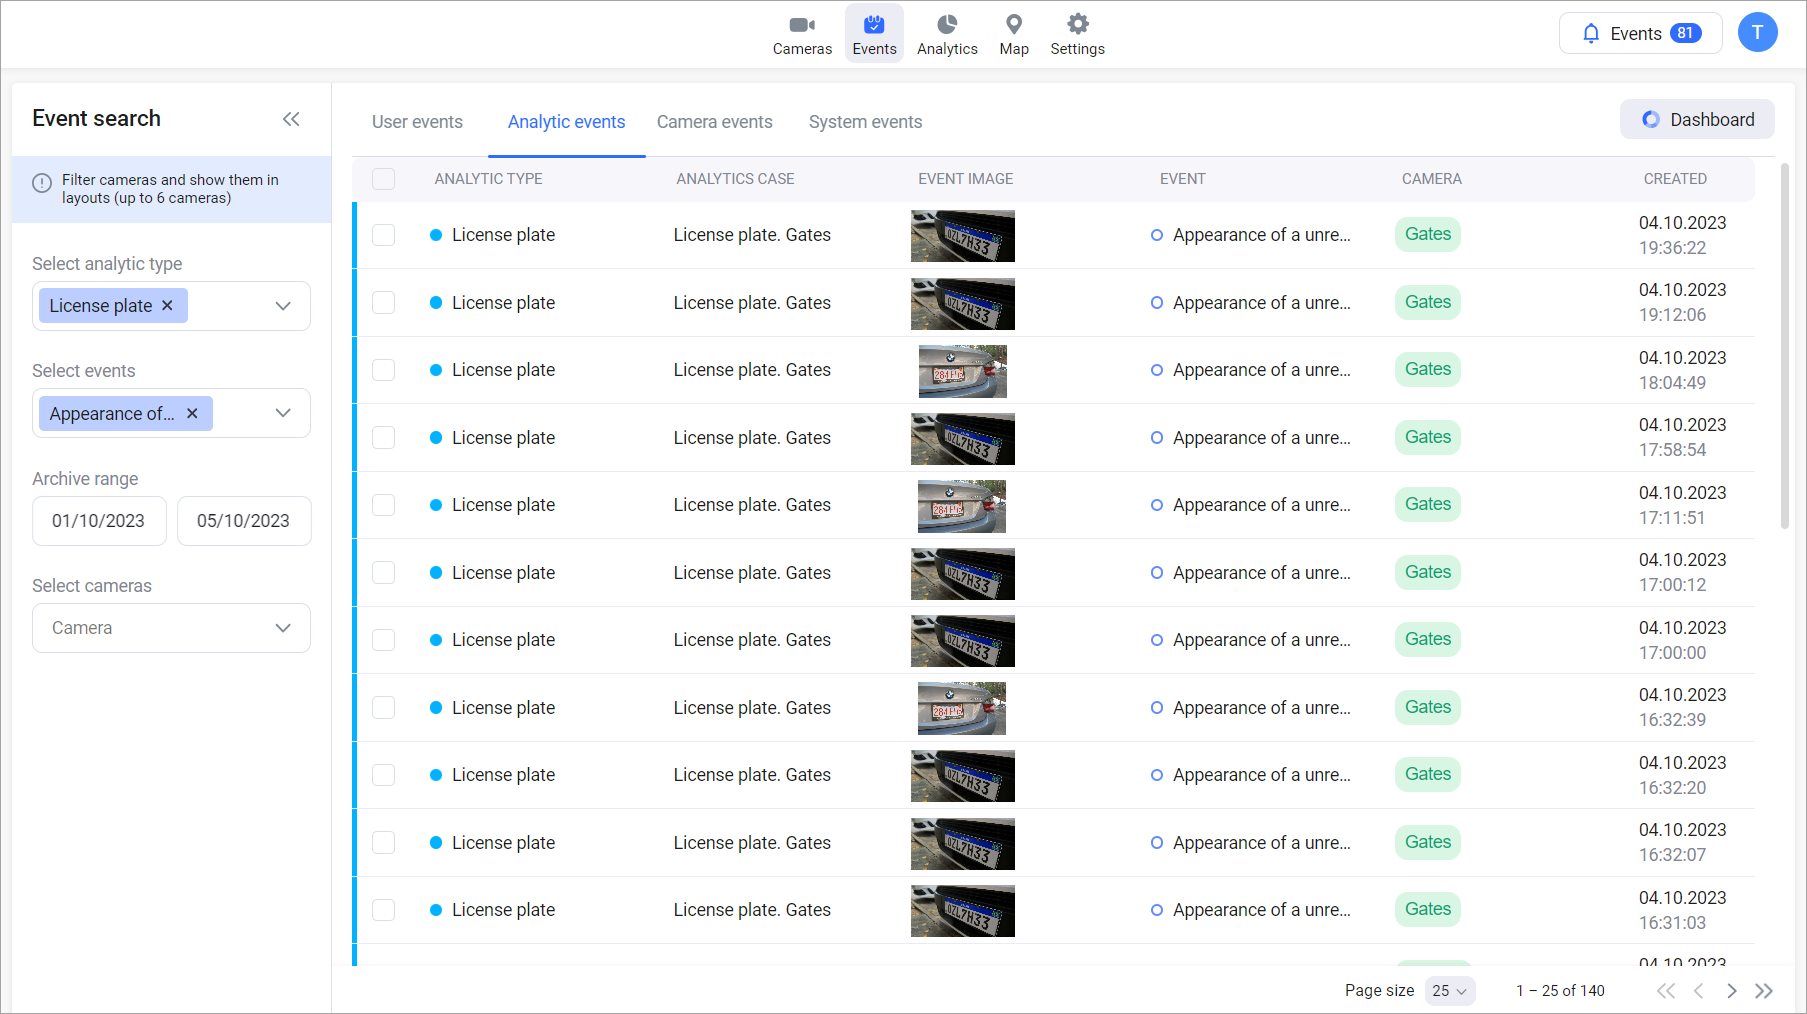The height and width of the screenshot is (1014, 1807).
Task: Jump to the last results page
Action: [1764, 991]
